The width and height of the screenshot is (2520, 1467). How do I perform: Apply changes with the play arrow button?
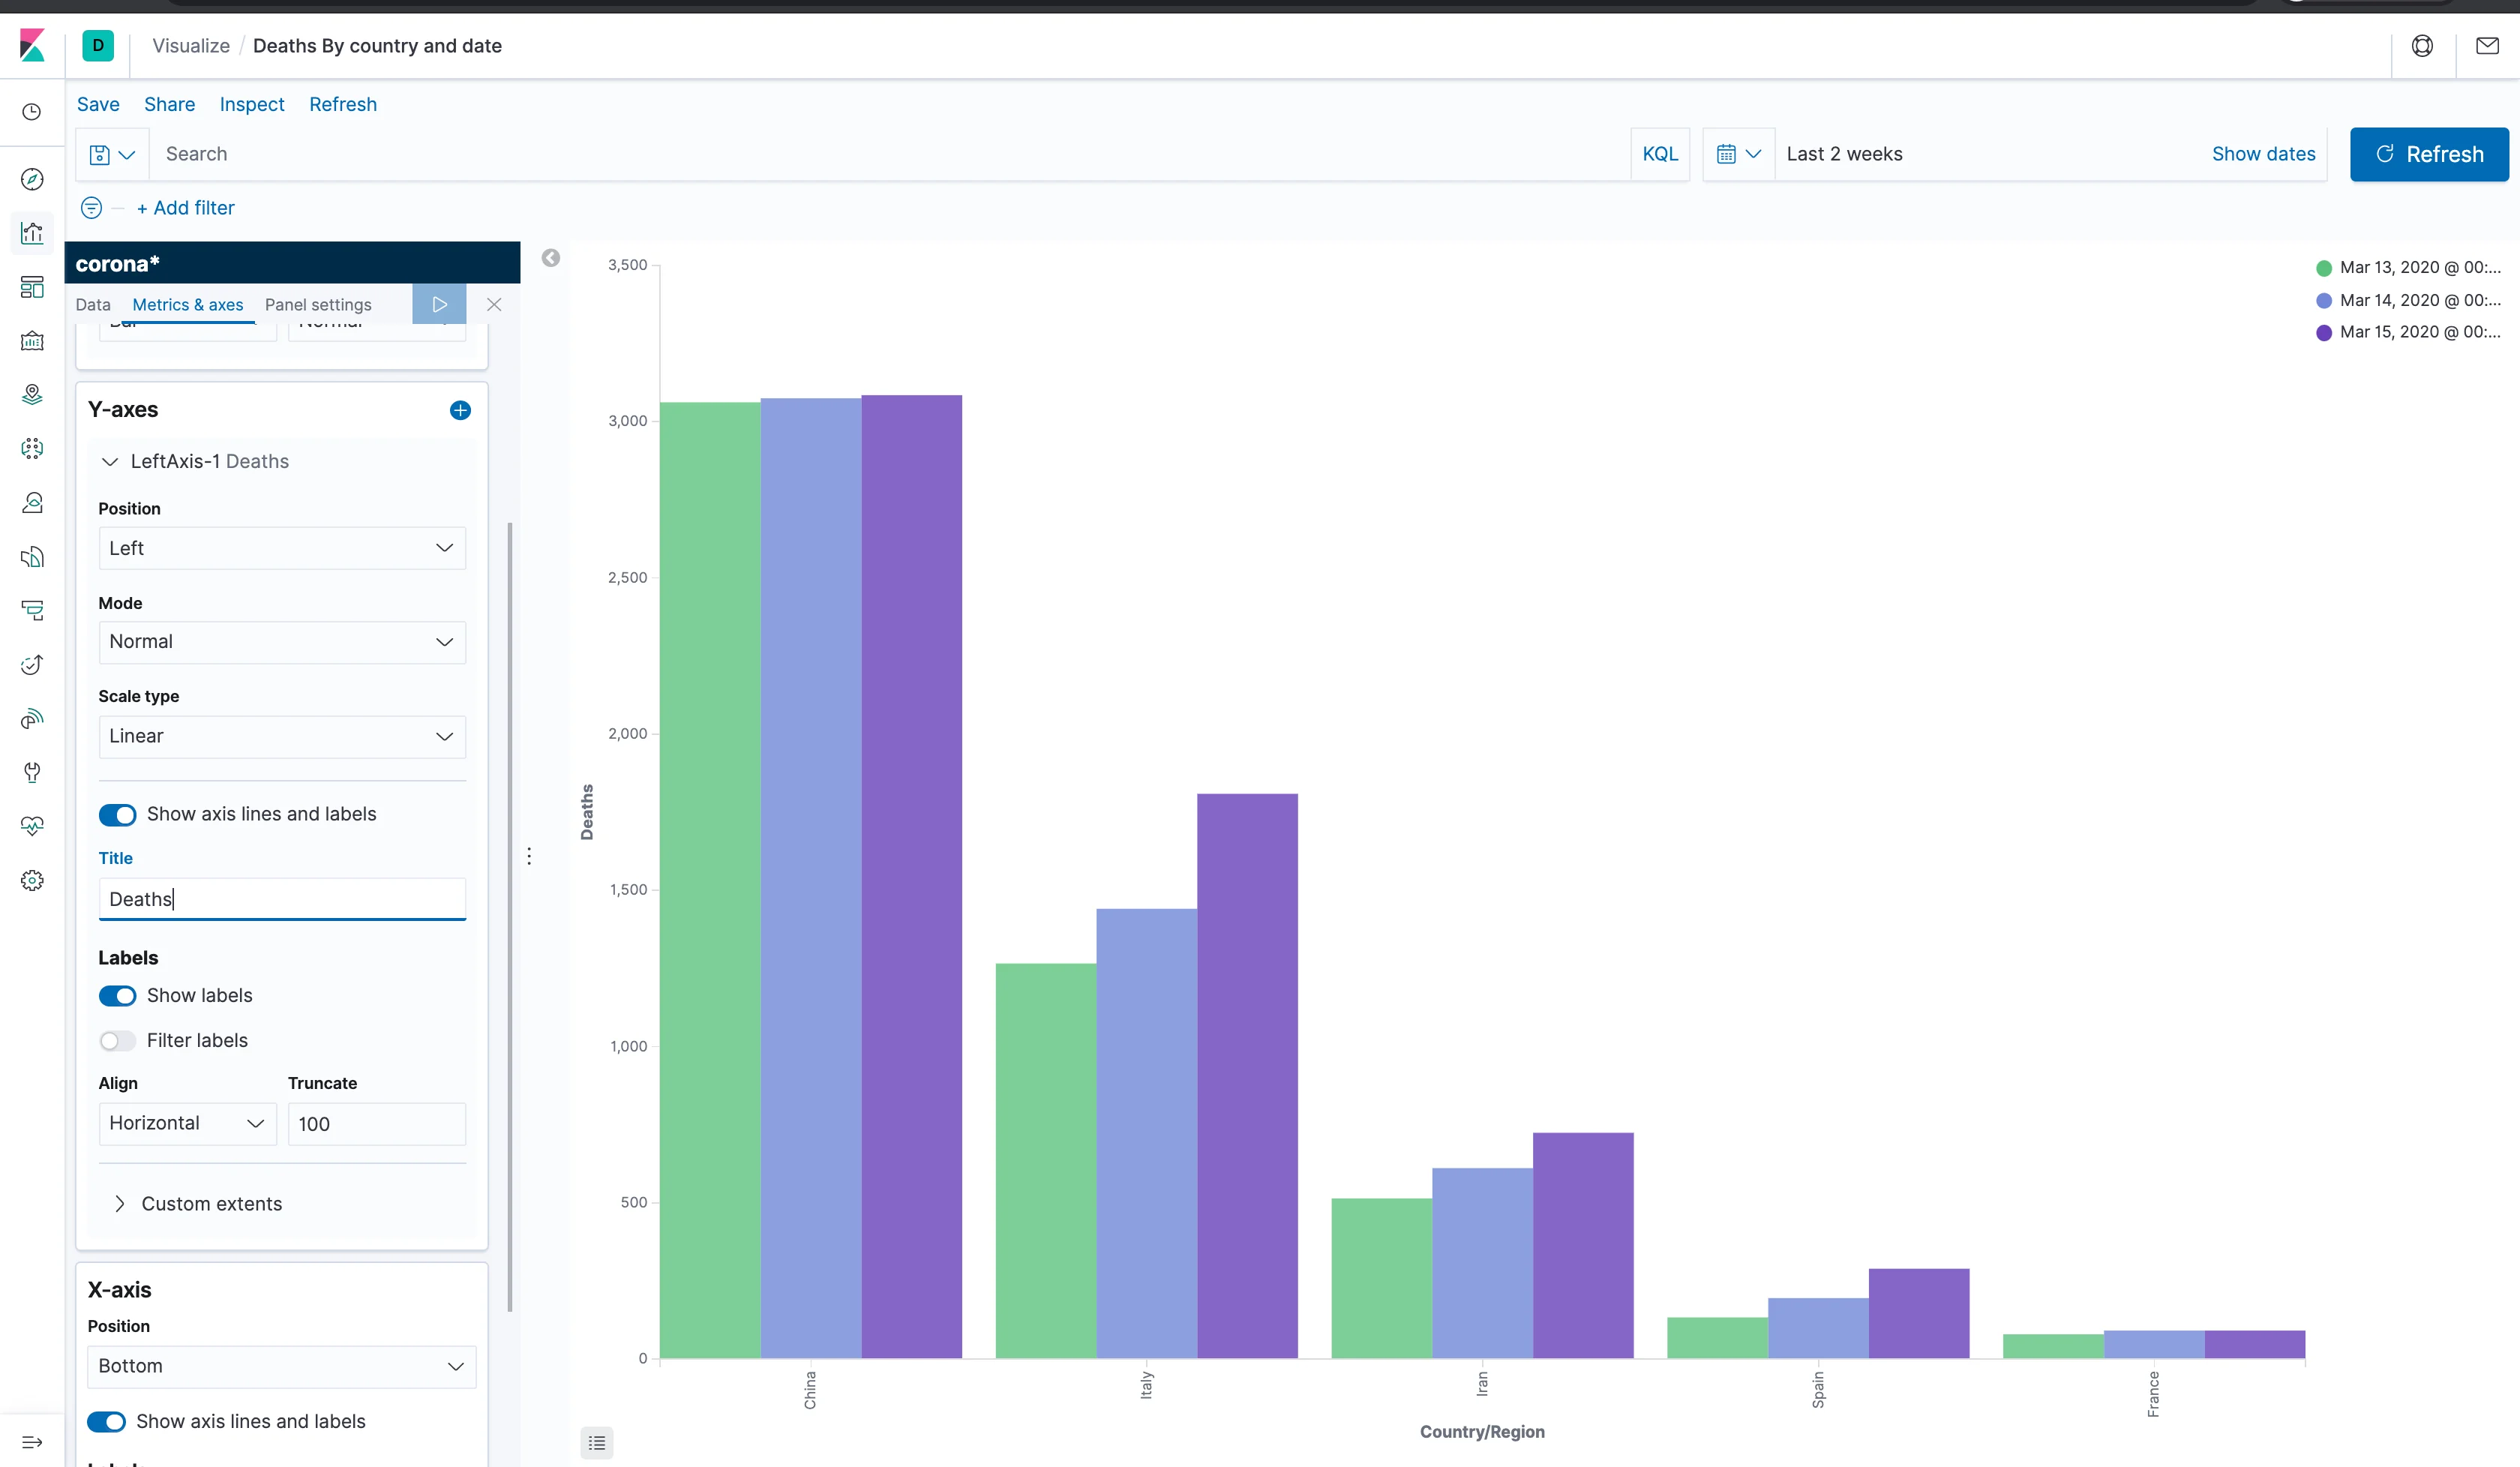(439, 304)
